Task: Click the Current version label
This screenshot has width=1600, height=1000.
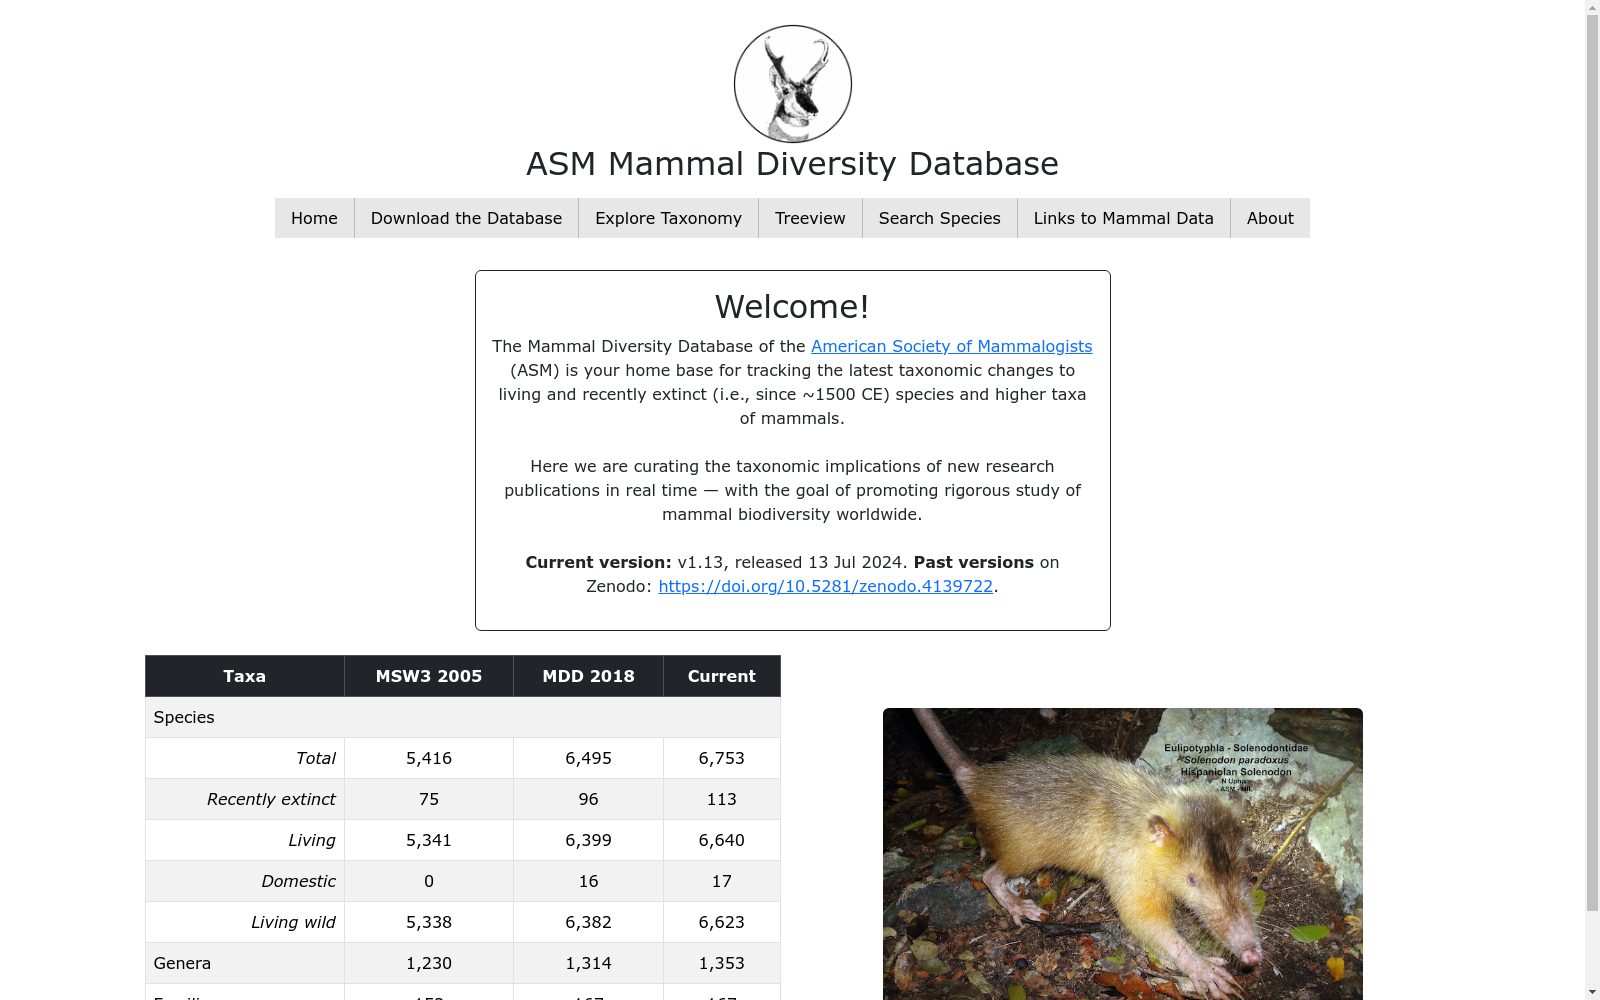Action: point(598,562)
